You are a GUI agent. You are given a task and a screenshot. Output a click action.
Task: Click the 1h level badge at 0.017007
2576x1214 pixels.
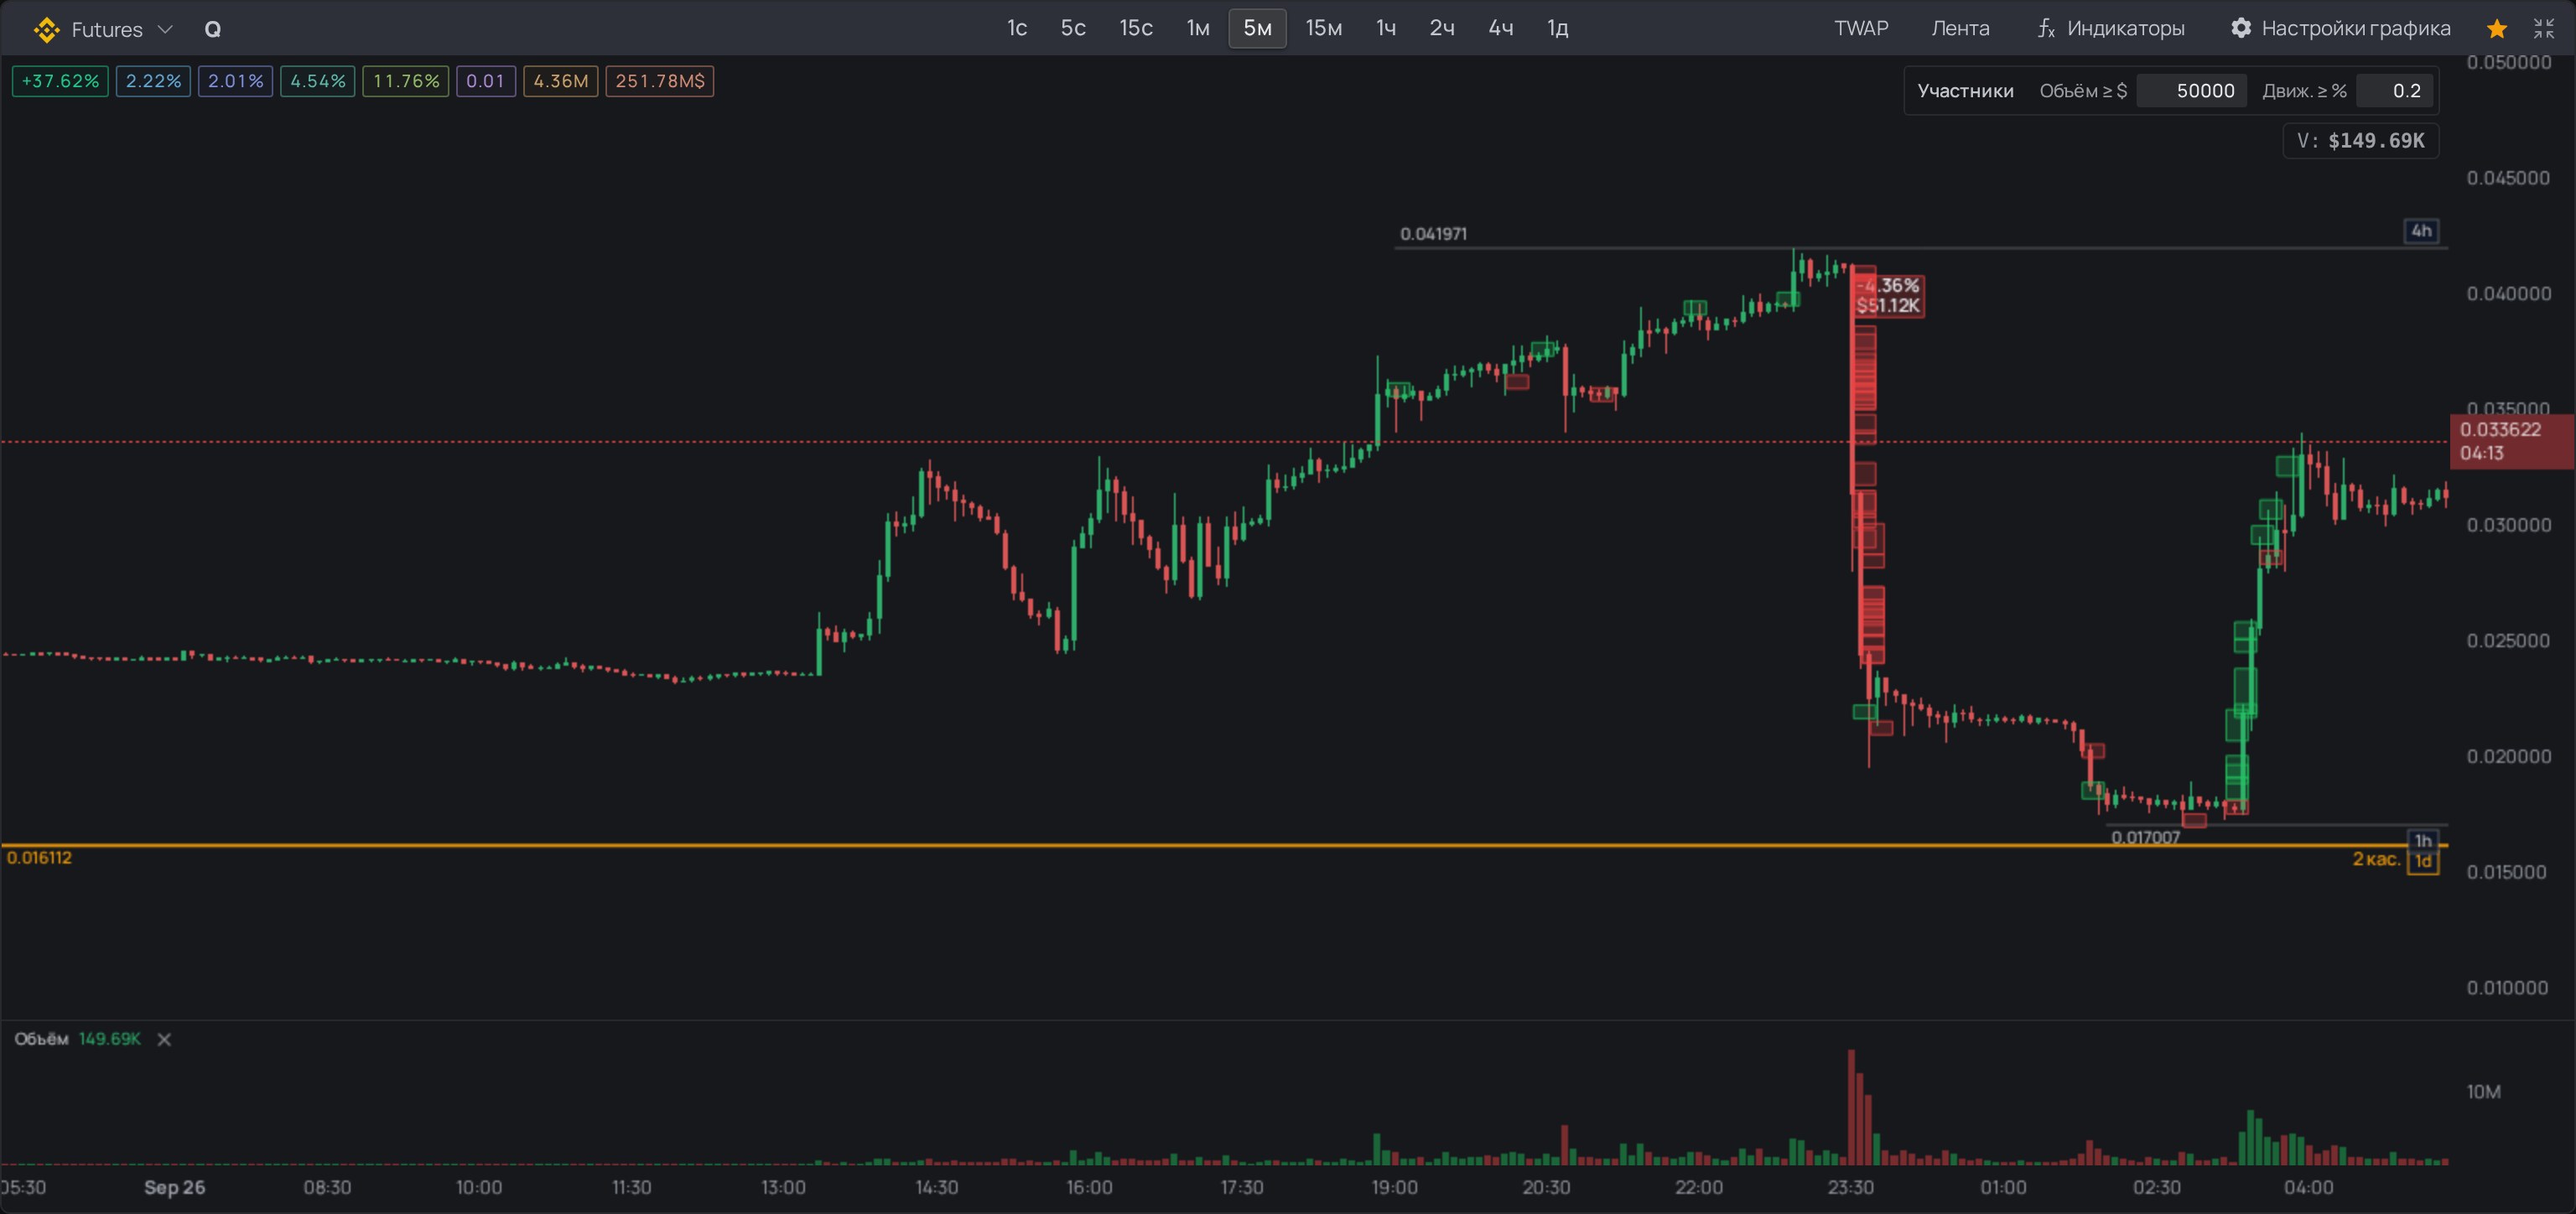click(x=2423, y=840)
